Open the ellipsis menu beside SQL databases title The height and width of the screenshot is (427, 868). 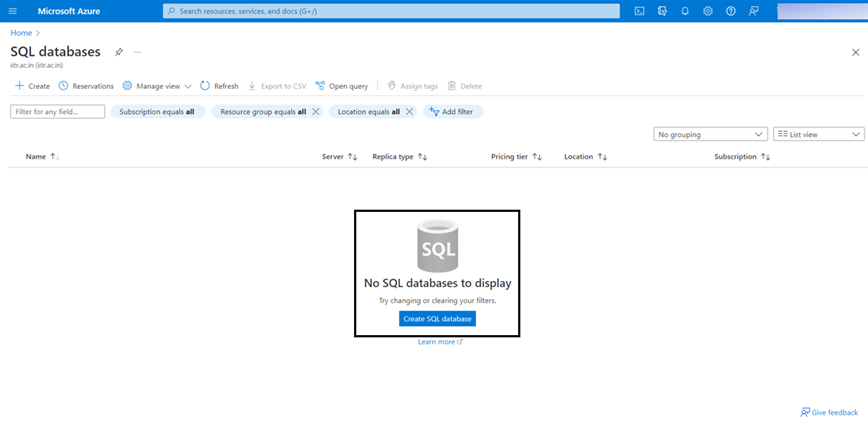[137, 52]
